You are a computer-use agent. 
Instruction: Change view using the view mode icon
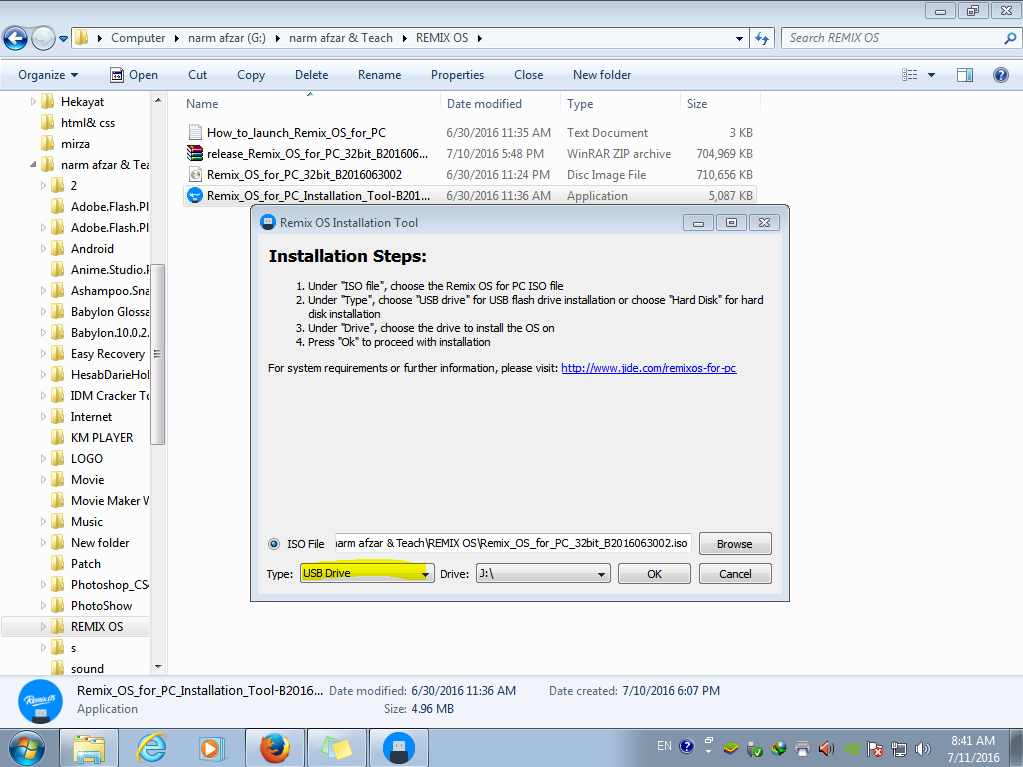click(x=909, y=75)
